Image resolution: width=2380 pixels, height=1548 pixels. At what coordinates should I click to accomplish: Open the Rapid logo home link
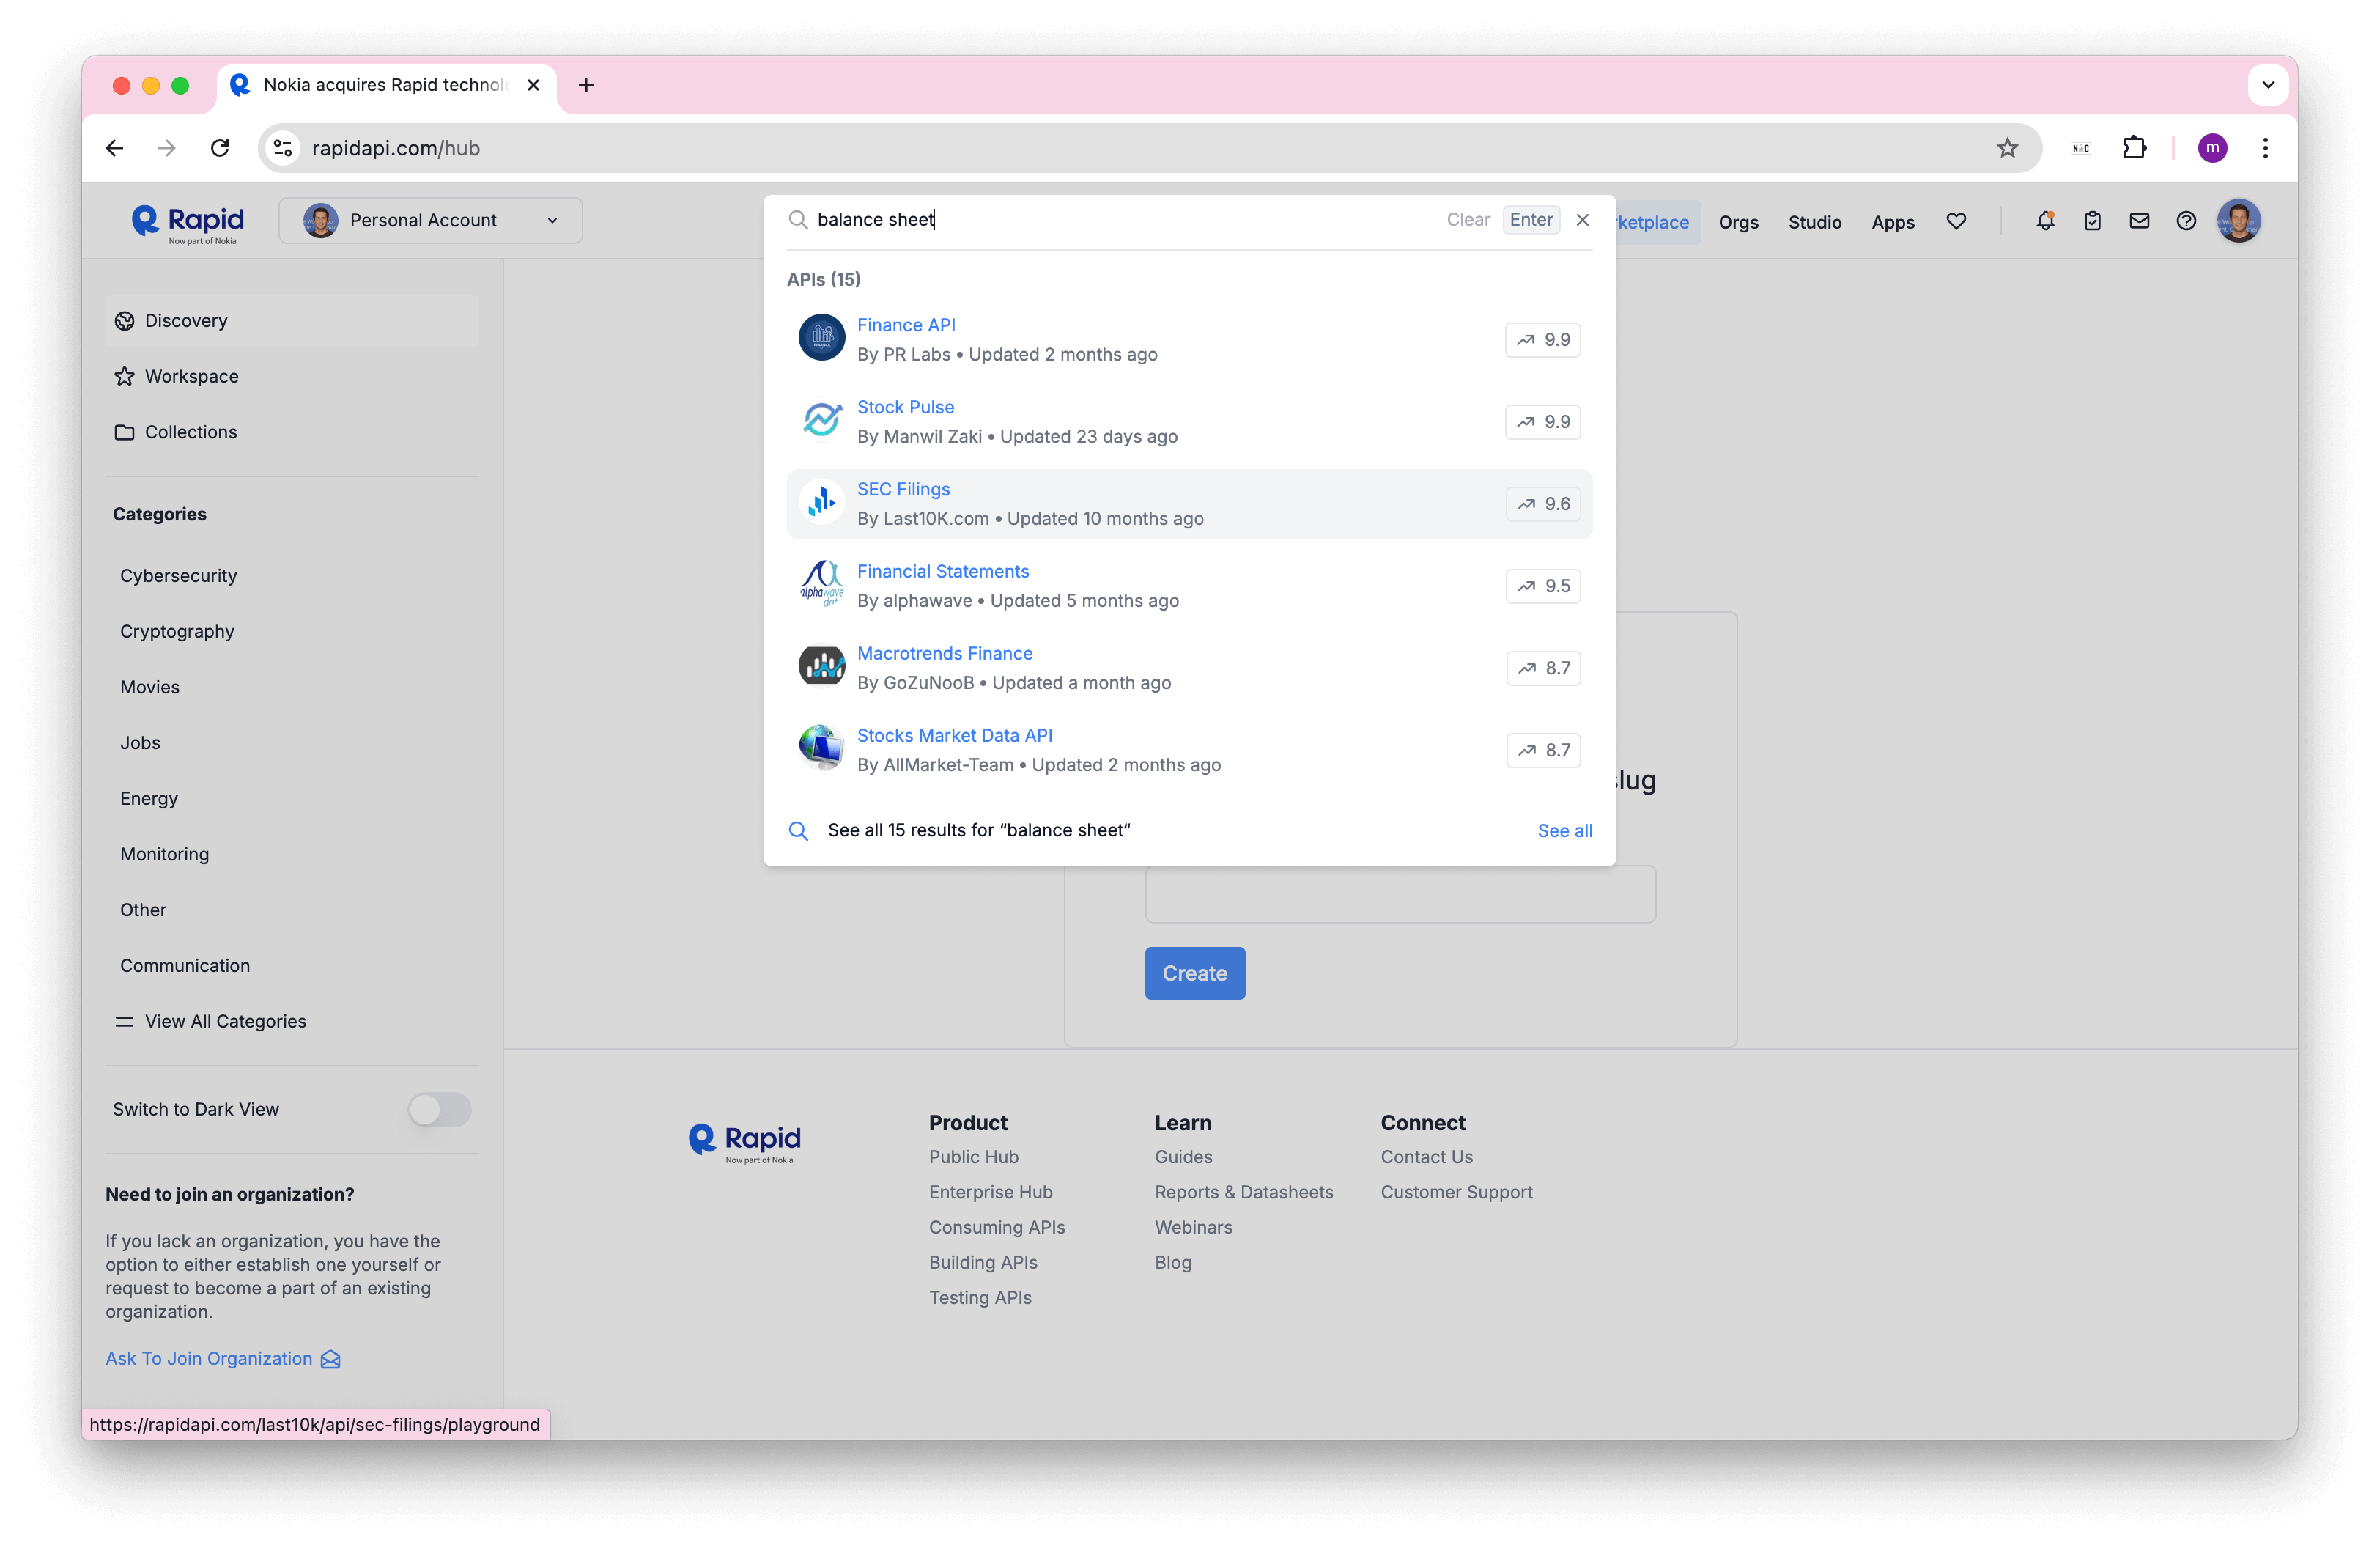coord(188,223)
